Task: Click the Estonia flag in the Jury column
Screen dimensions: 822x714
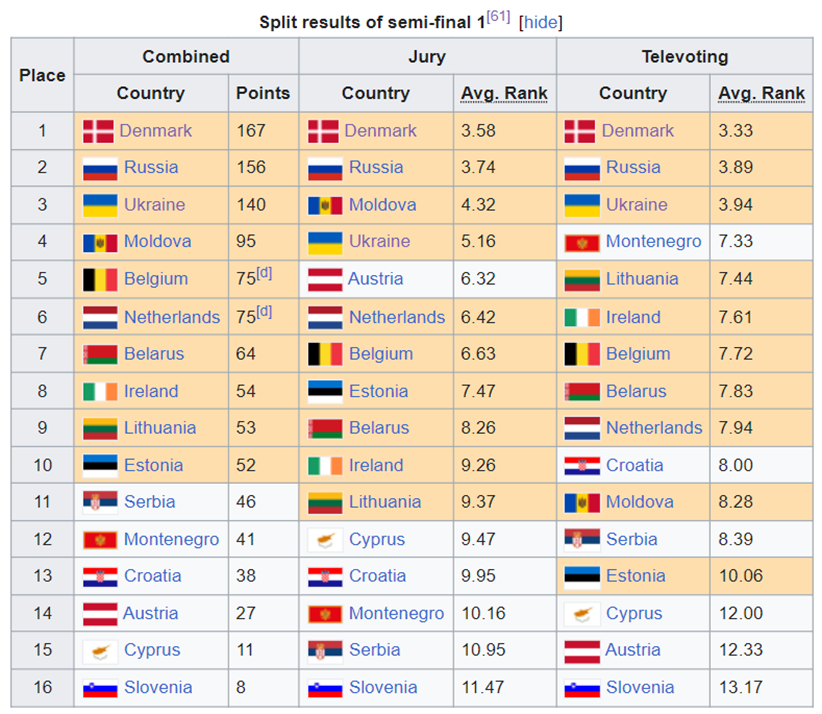Action: pyautogui.click(x=325, y=392)
